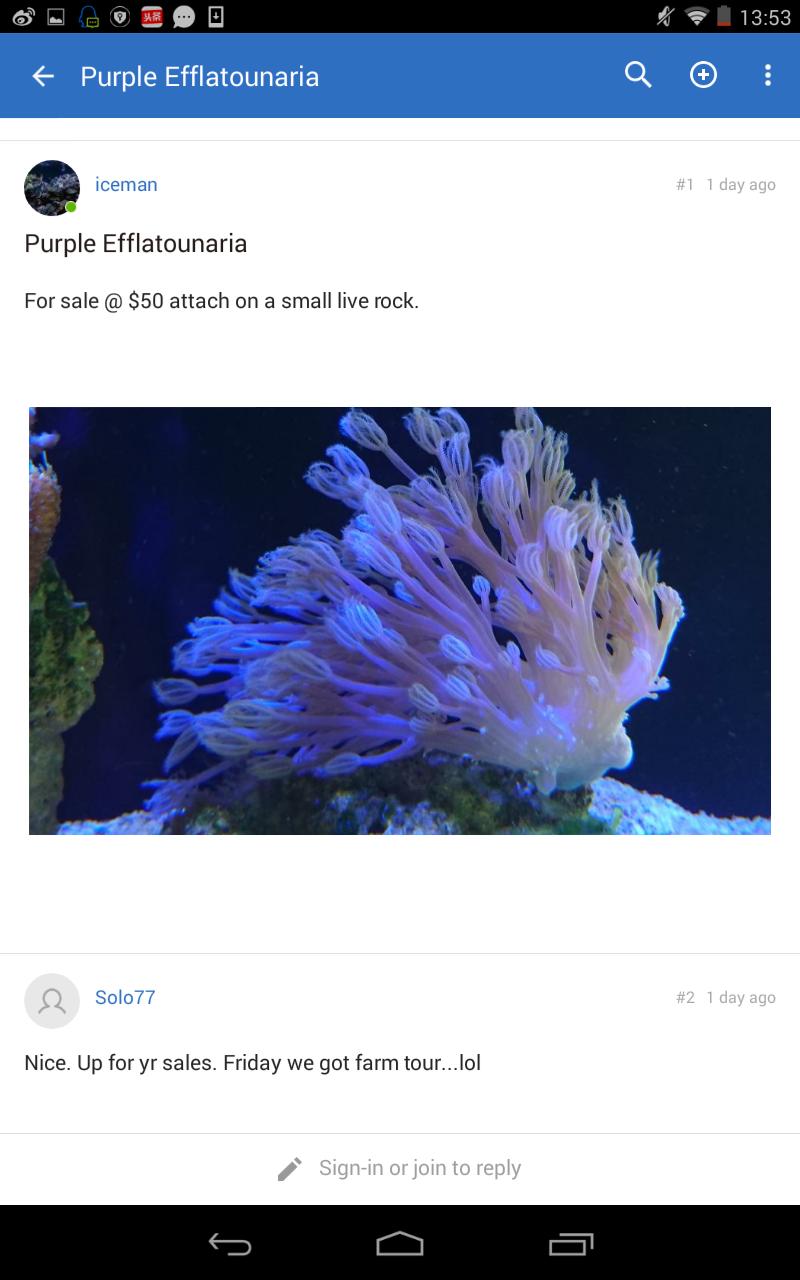
Task: Tap the back arrow in header
Action: click(x=43, y=76)
